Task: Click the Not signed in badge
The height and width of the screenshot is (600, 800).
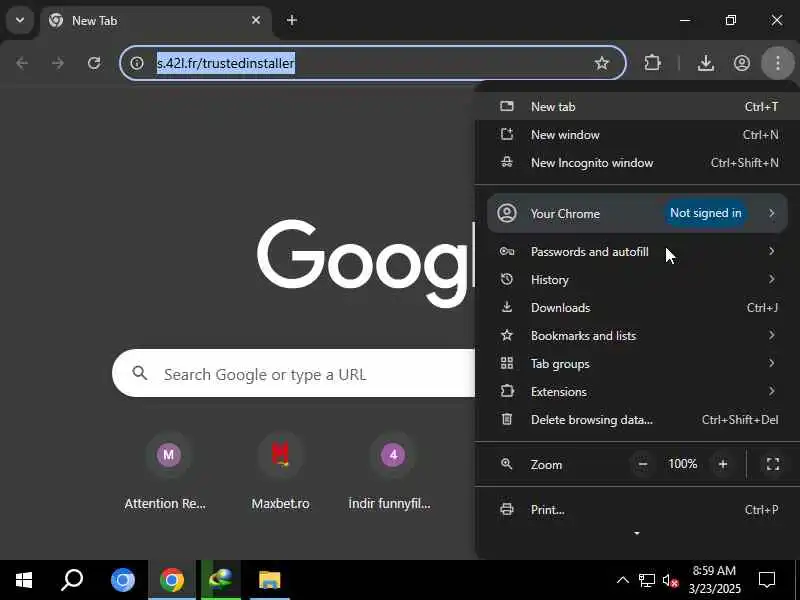Action: 706,213
